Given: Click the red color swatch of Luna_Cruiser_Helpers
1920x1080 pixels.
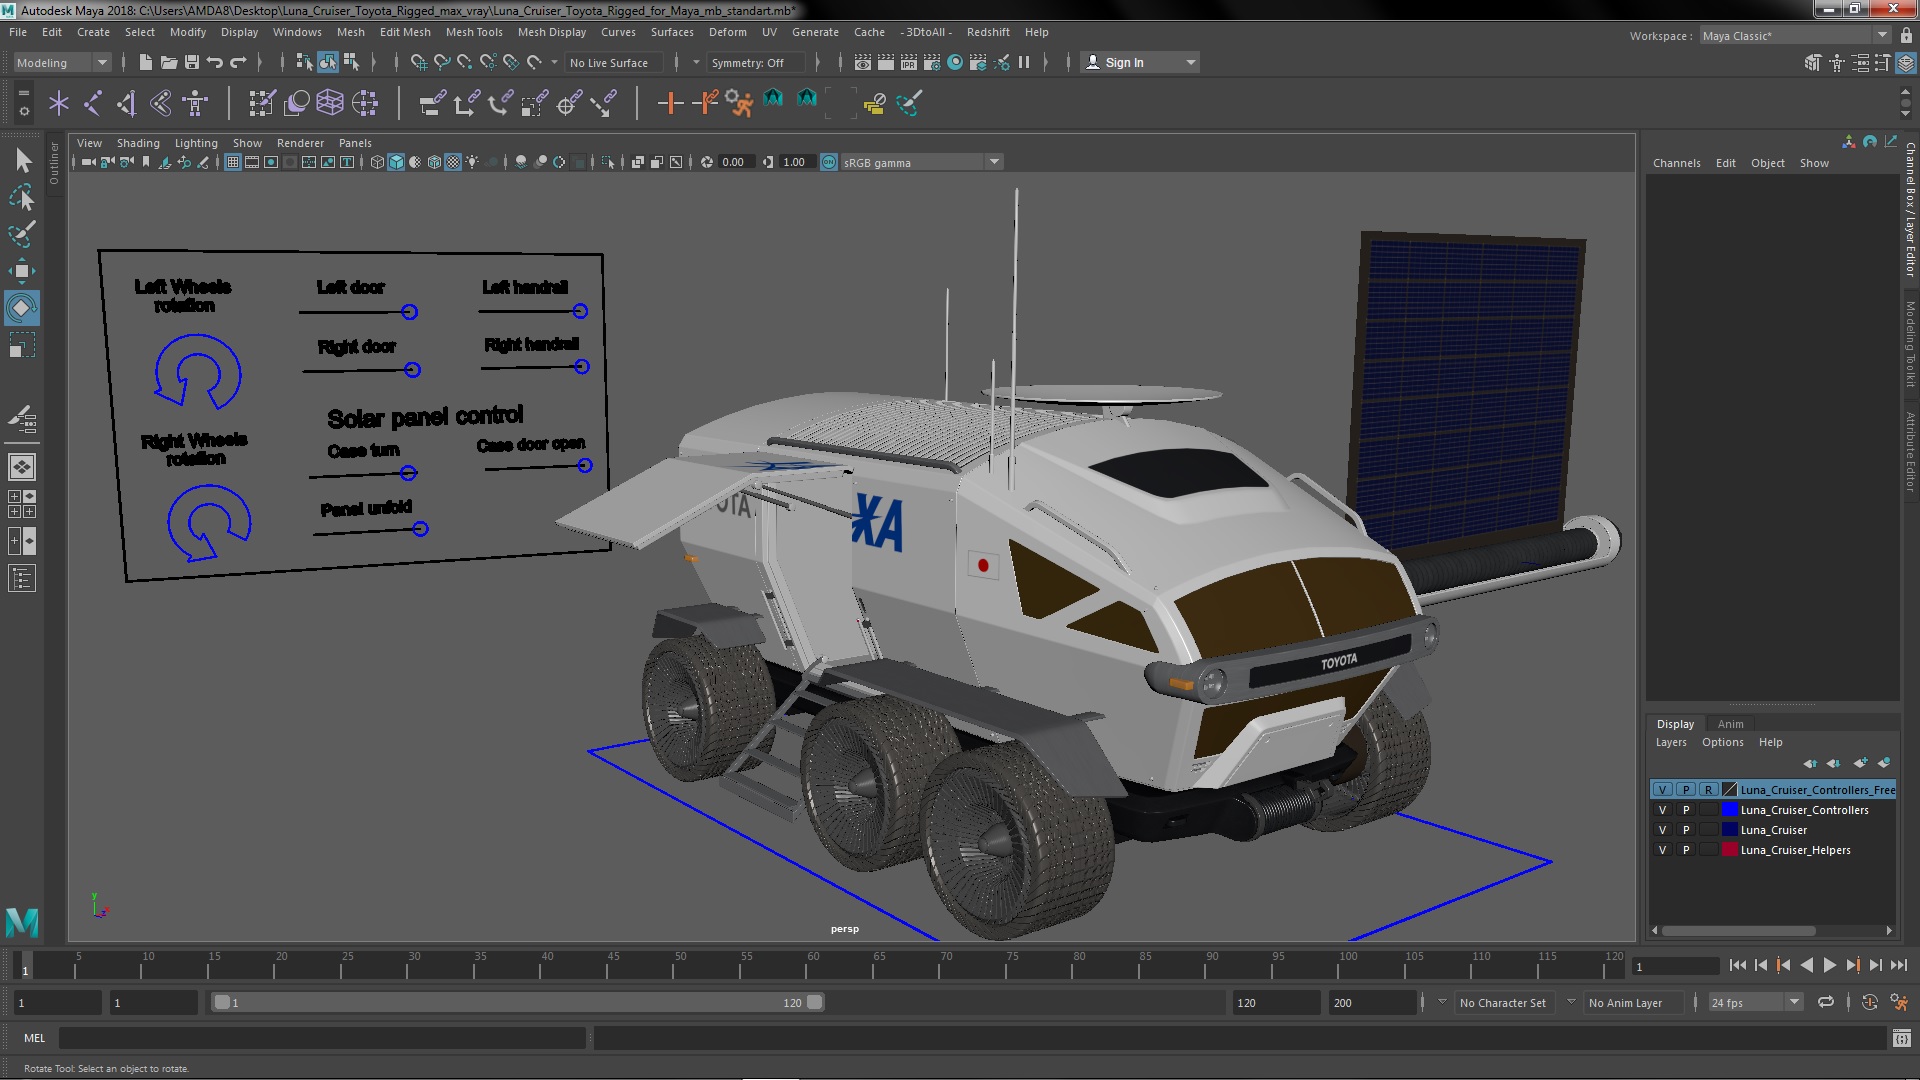Looking at the screenshot, I should click(1729, 850).
